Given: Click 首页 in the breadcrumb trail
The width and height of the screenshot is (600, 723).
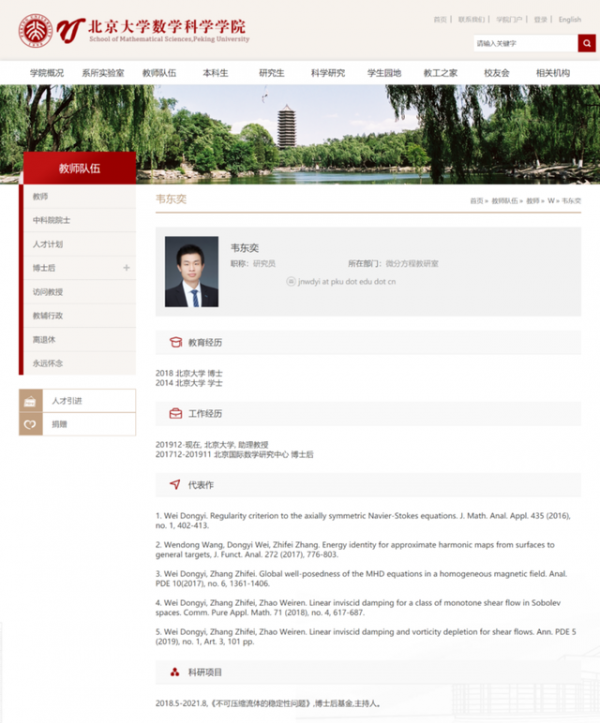Looking at the screenshot, I should pyautogui.click(x=477, y=201).
